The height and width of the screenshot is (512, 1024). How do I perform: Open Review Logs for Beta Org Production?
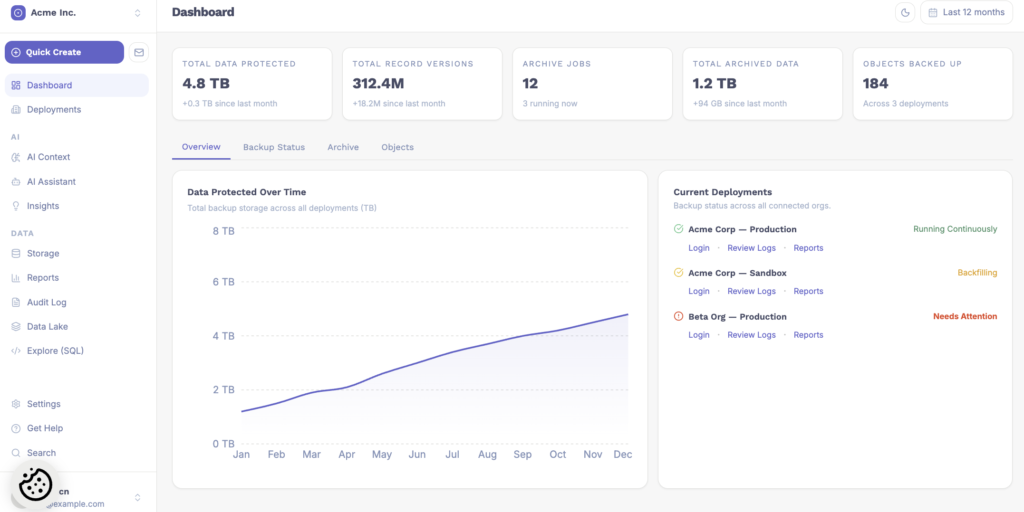click(751, 335)
